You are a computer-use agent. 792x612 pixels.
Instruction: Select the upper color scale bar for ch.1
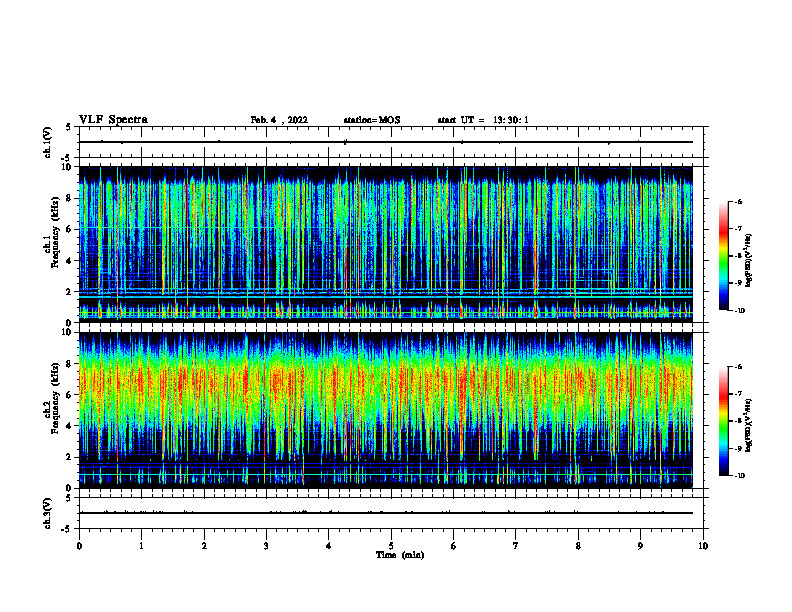[724, 256]
